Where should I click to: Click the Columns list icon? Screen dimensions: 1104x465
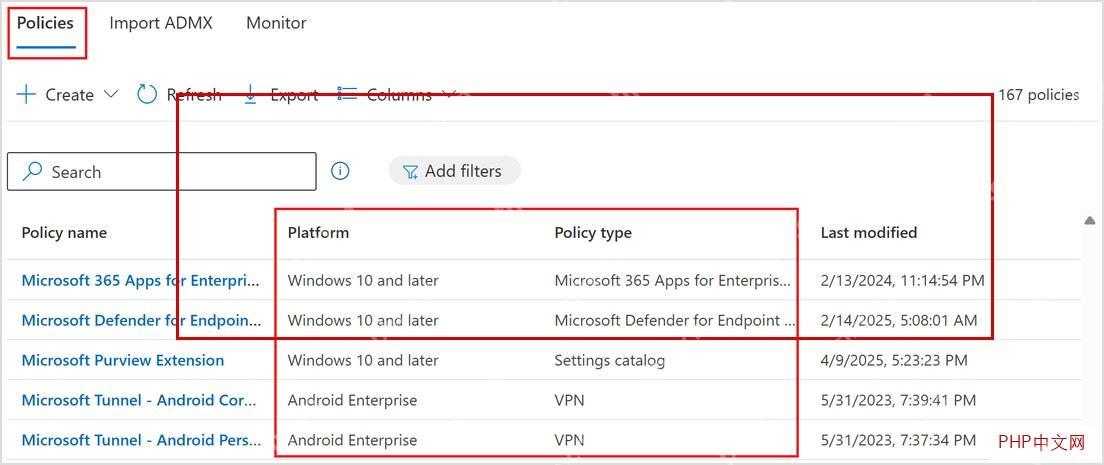347,94
